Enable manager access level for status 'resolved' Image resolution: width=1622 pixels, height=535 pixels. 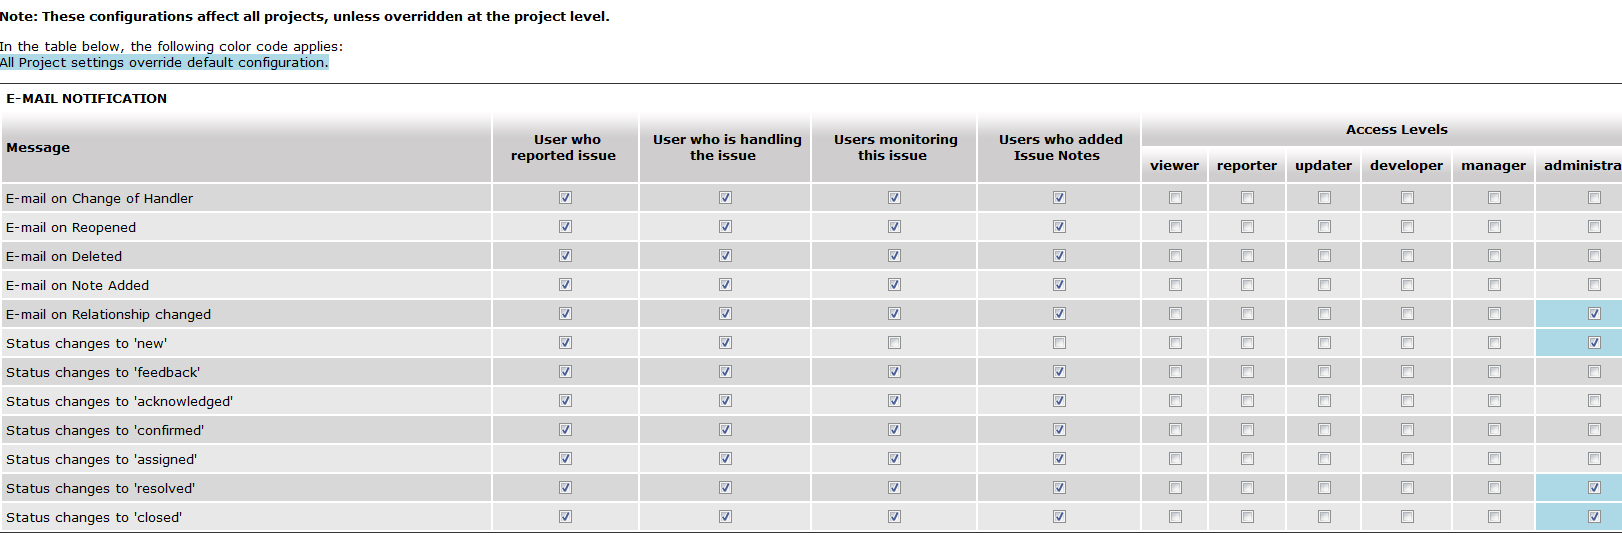[1494, 488]
